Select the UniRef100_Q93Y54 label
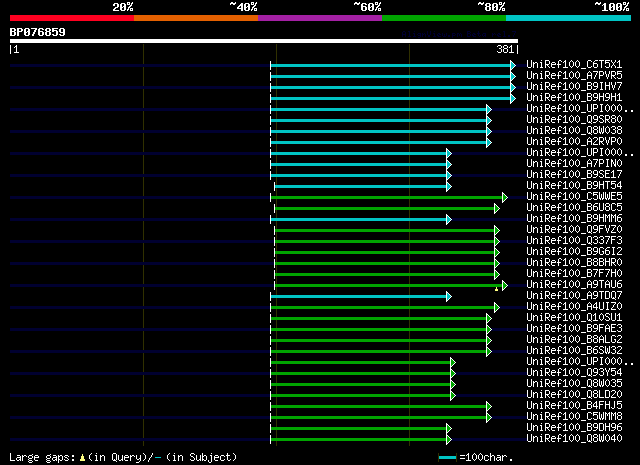Viewport: 640px width, 465px height. point(574,373)
